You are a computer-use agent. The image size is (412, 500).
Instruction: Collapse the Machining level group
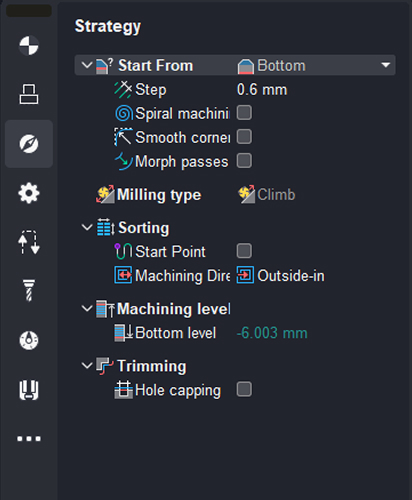point(87,308)
